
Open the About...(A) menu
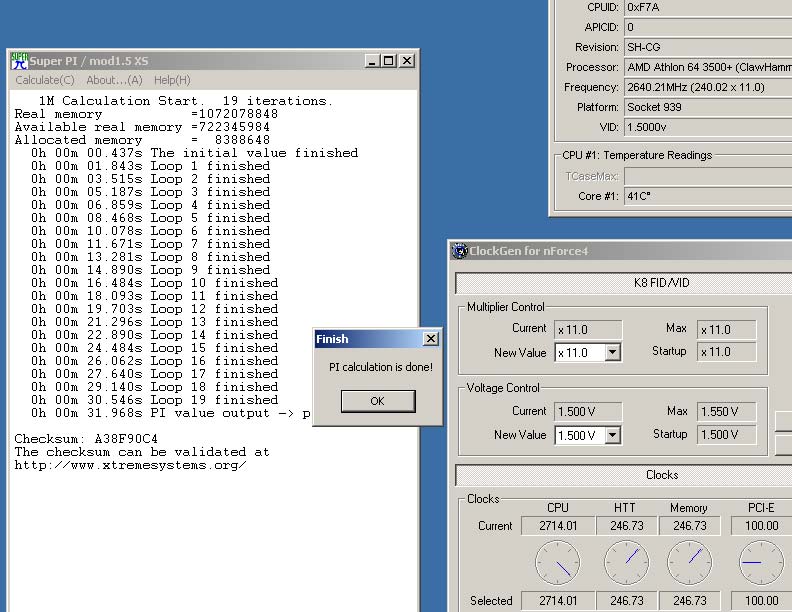coord(114,80)
